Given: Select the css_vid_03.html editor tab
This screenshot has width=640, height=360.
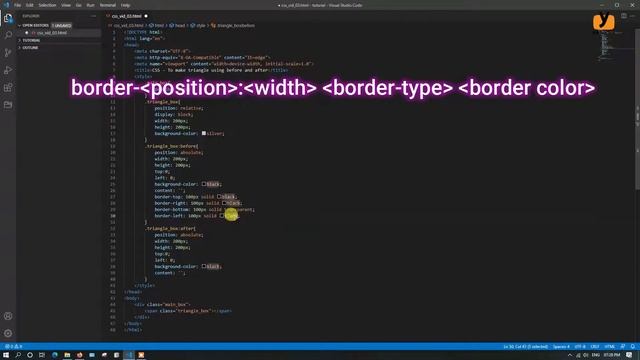Looking at the screenshot, I should (x=127, y=16).
